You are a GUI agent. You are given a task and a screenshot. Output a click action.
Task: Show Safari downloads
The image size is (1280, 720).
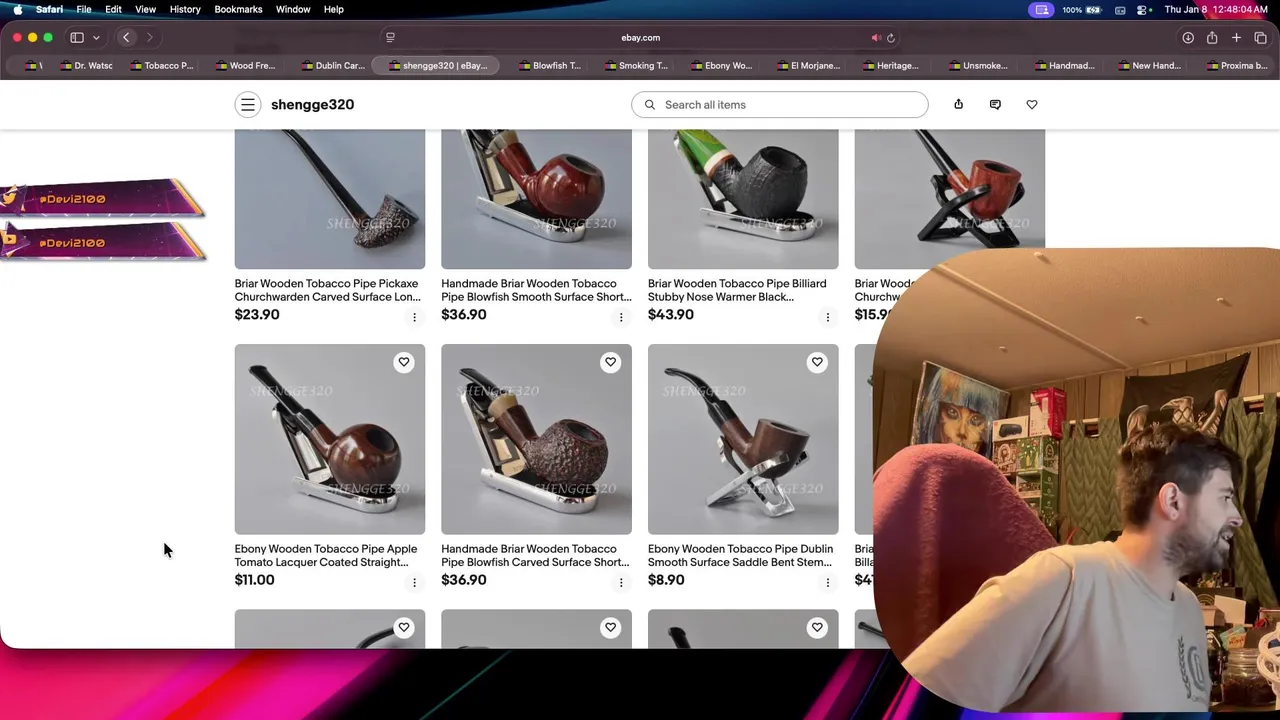tap(1188, 38)
